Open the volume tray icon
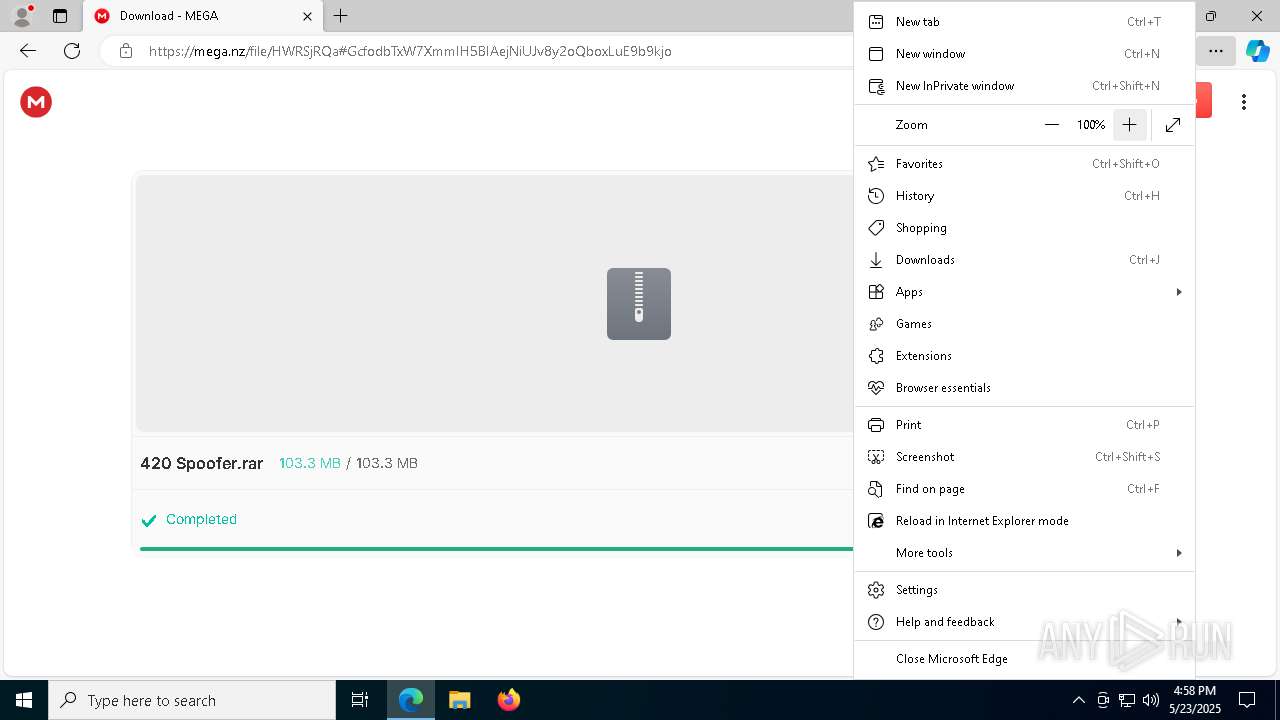The height and width of the screenshot is (720, 1280). 1150,700
